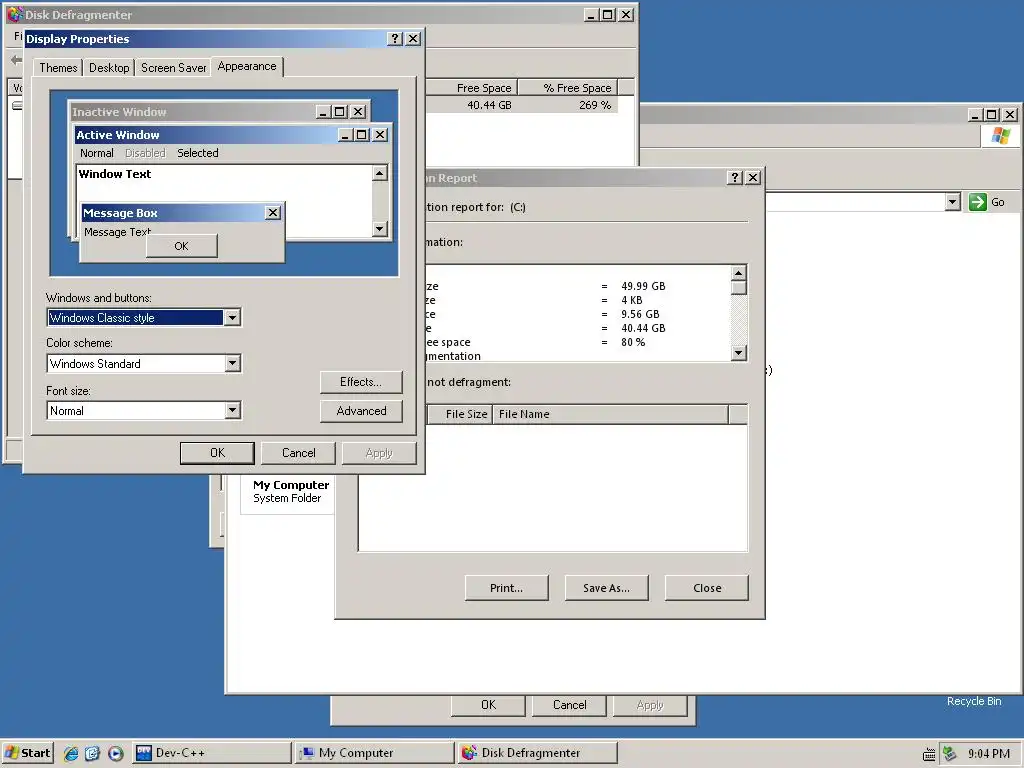Screen dimensions: 1024x768
Task: Switch to Dev-C++ taskbar button
Action: pyautogui.click(x=212, y=753)
